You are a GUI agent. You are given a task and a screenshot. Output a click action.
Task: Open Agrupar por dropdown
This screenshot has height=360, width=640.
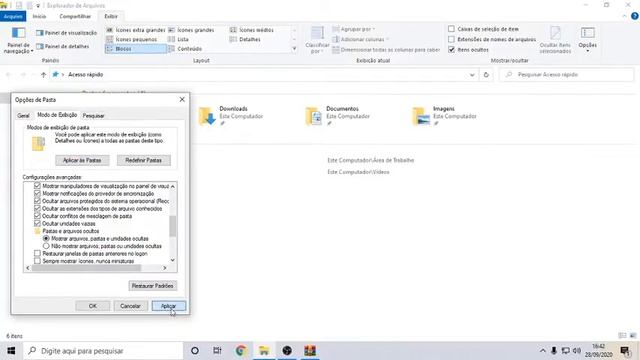pyautogui.click(x=353, y=29)
